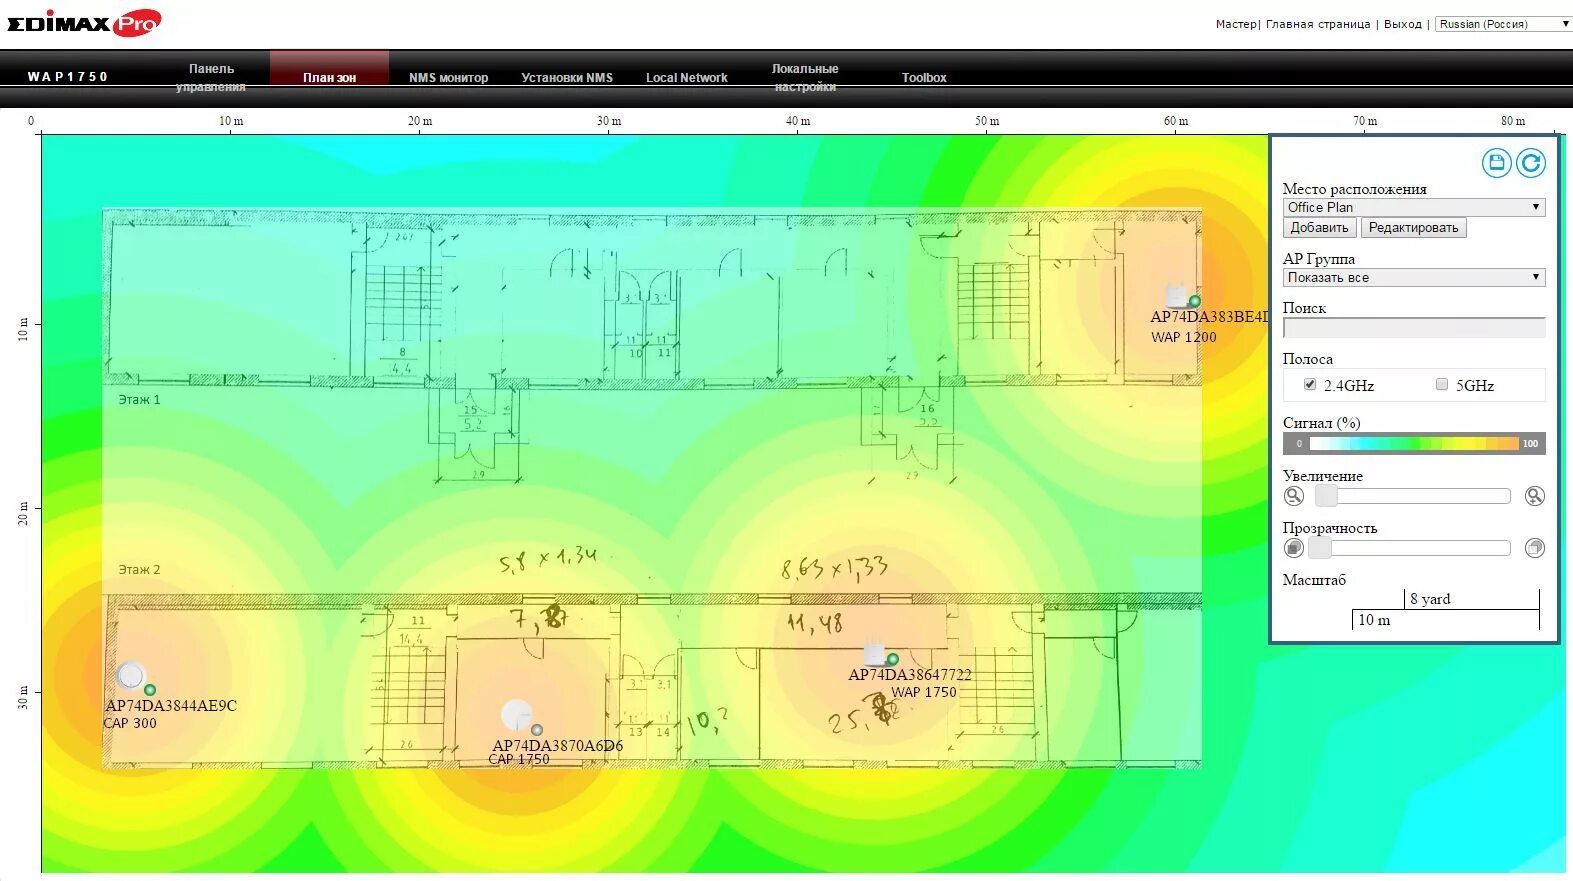Click the save floor plan icon
This screenshot has height=881, width=1573.
coord(1496,163)
